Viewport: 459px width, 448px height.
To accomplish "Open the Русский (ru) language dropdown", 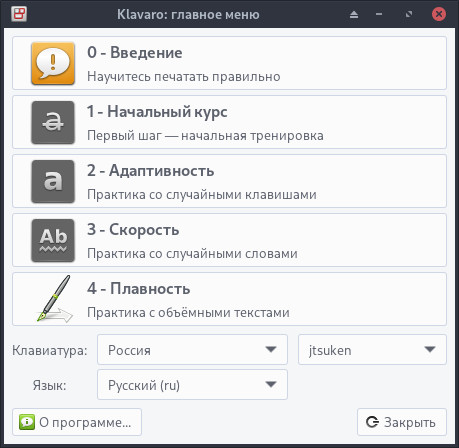I will click(x=192, y=385).
